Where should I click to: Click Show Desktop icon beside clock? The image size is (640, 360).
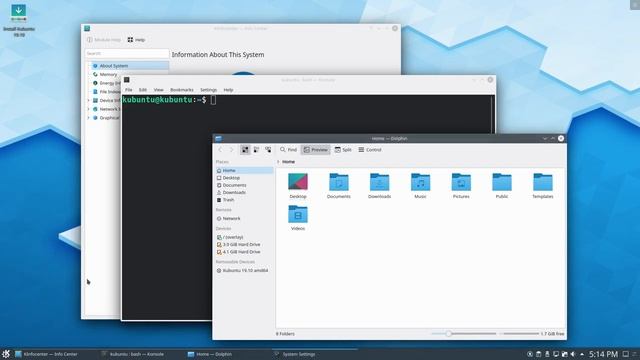tap(626, 354)
